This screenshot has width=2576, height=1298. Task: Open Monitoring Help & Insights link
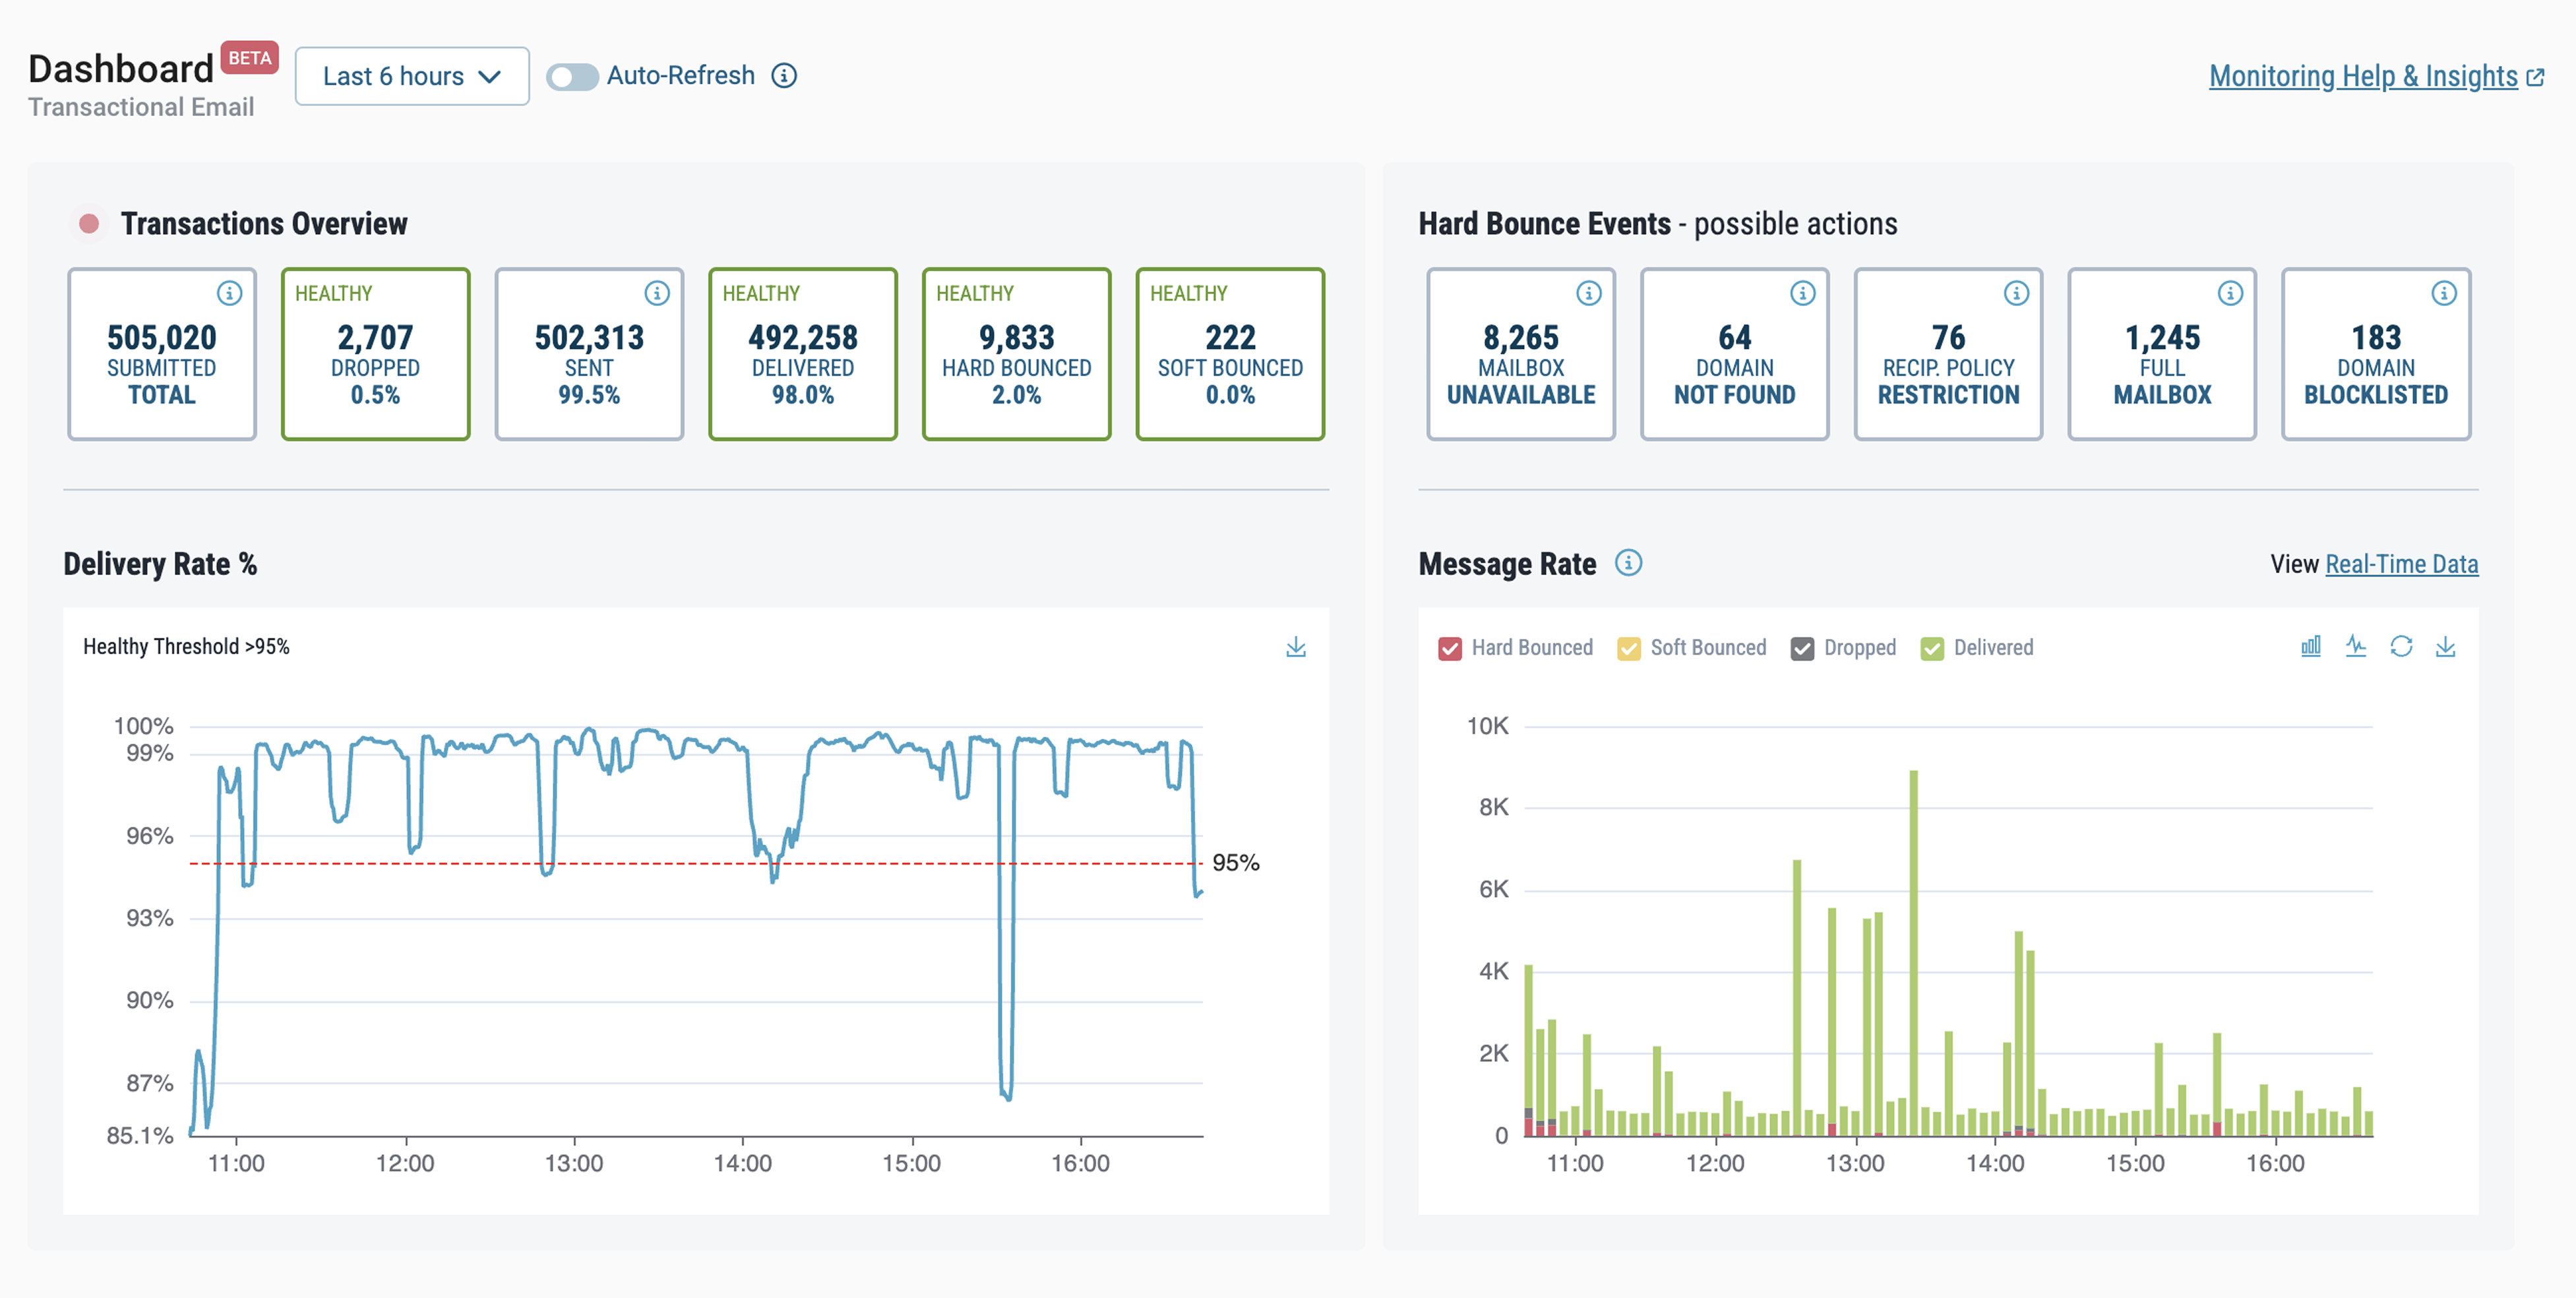coord(2363,76)
